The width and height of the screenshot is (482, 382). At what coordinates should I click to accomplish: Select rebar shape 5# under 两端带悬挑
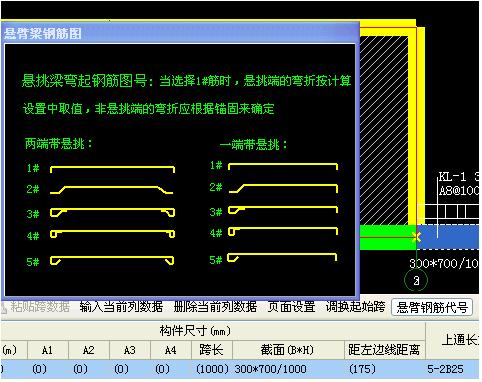click(x=112, y=260)
